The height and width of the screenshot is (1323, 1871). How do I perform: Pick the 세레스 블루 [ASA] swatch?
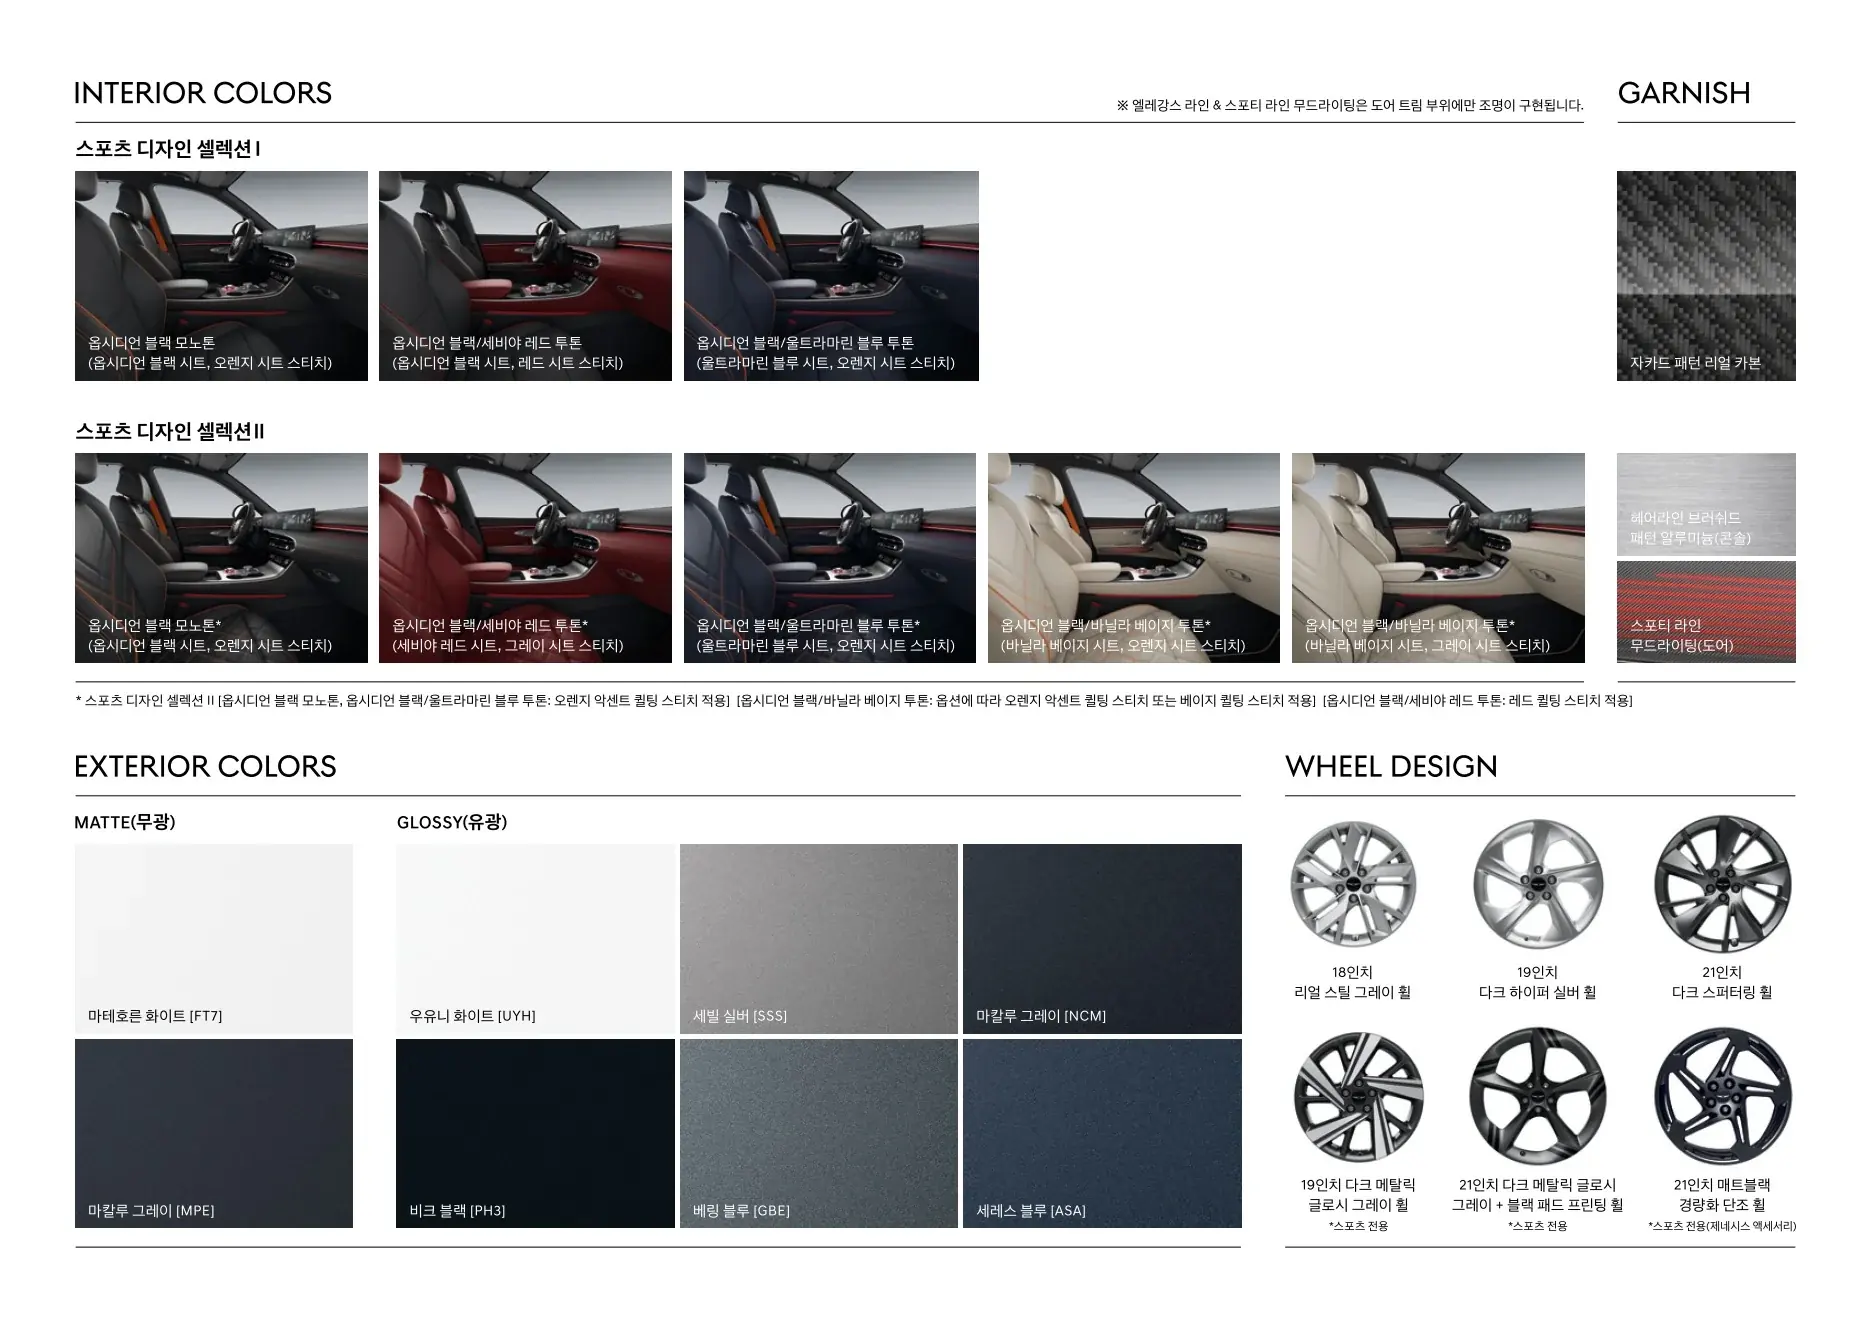pyautogui.click(x=1102, y=1133)
